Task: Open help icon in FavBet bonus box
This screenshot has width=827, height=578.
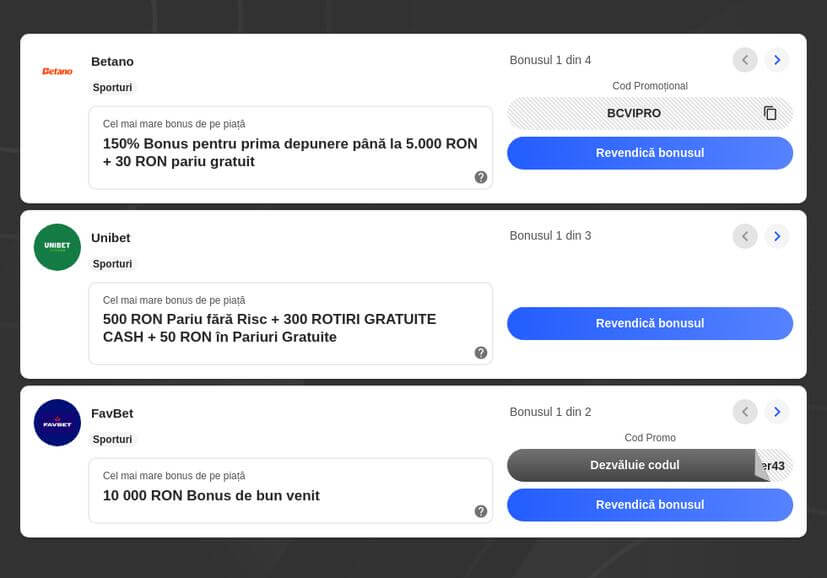Action: pyautogui.click(x=481, y=511)
